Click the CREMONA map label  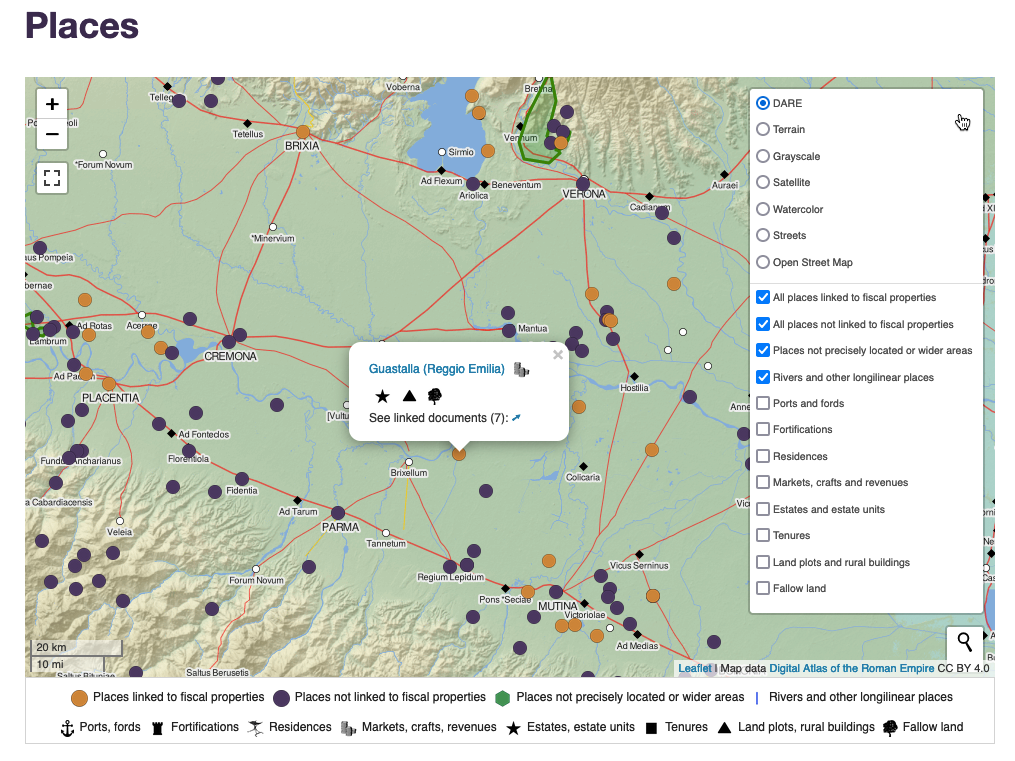coord(230,357)
